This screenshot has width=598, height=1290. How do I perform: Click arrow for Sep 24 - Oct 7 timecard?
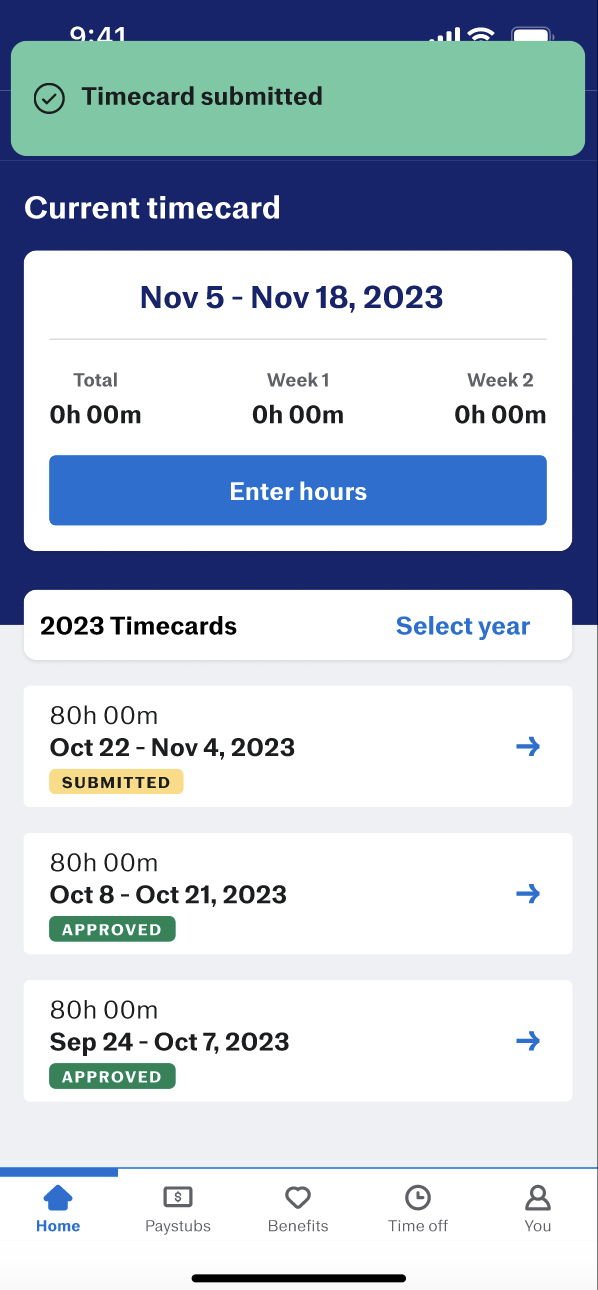(x=528, y=1041)
